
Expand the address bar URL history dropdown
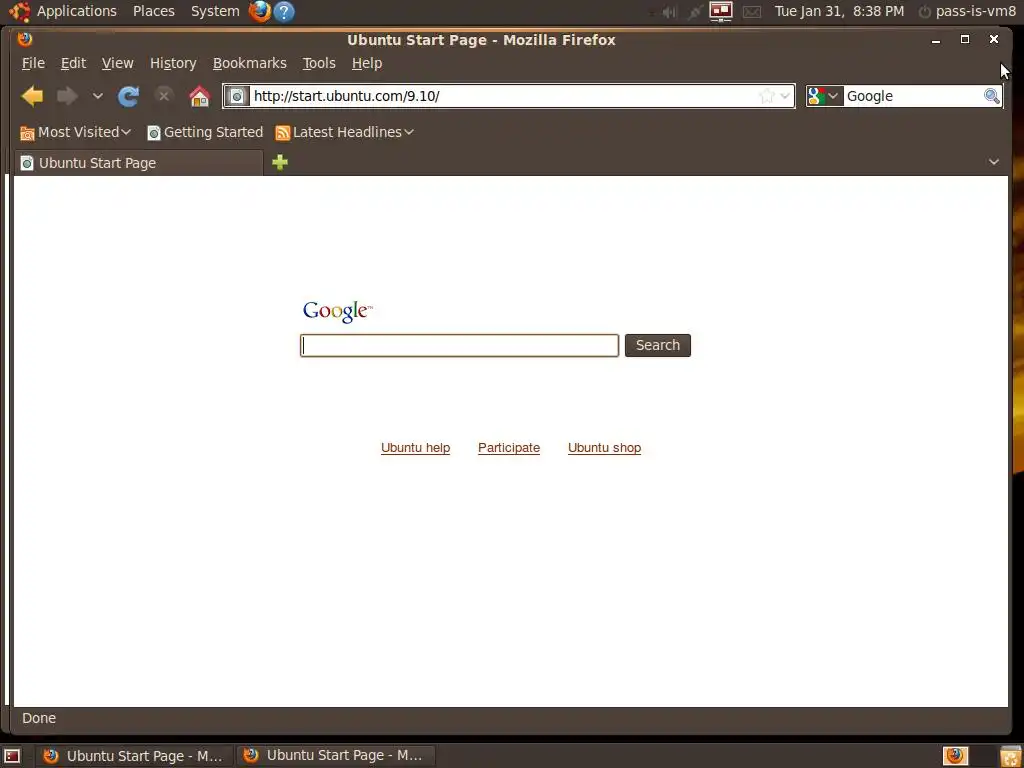pos(785,96)
